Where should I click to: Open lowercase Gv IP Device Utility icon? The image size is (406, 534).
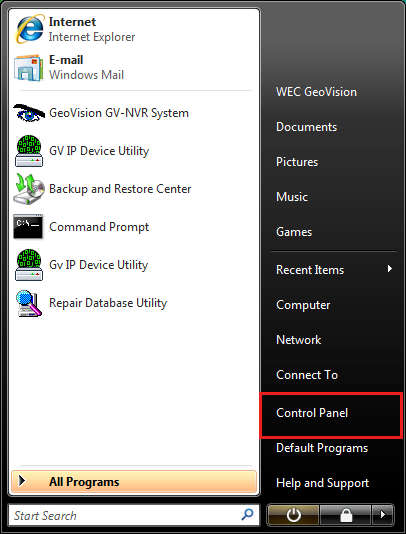point(29,265)
